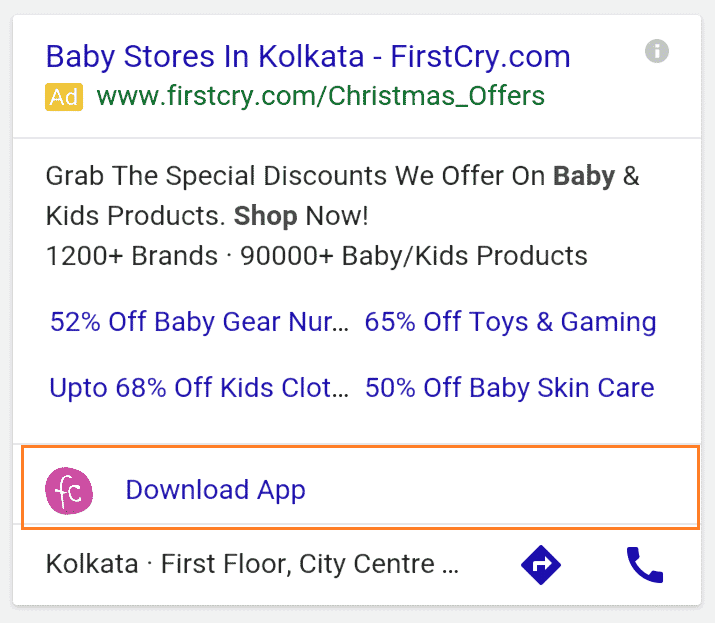Open Upto 68% Off Kids Clothing sitelink
This screenshot has height=623, width=715.
(x=200, y=387)
